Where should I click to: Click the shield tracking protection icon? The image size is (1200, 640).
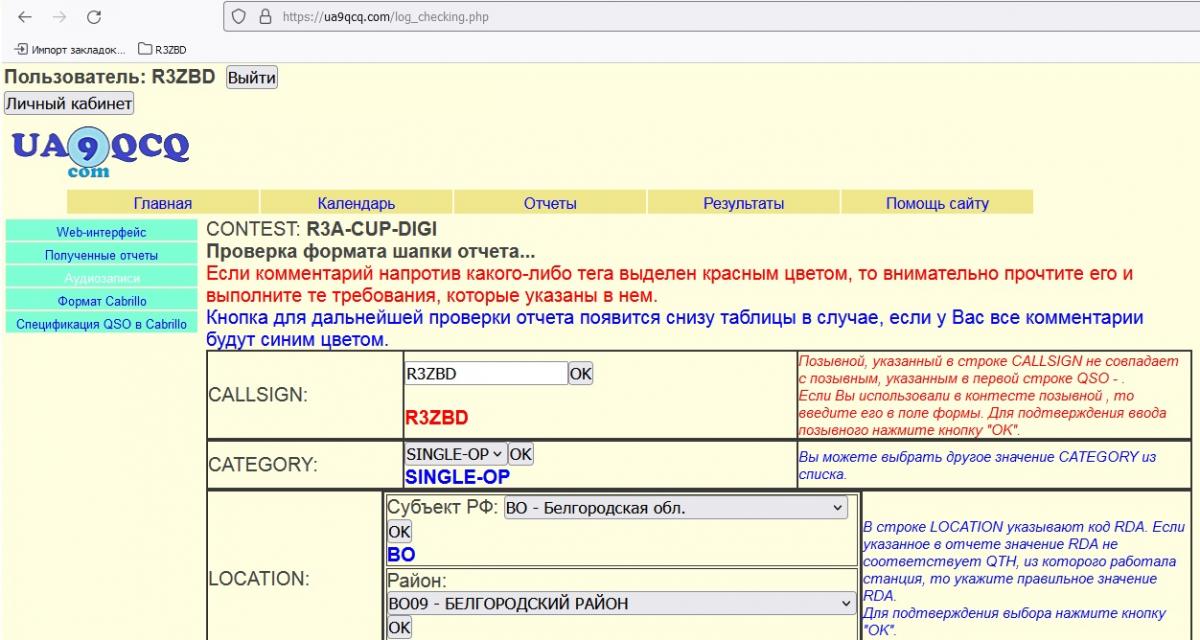(239, 17)
